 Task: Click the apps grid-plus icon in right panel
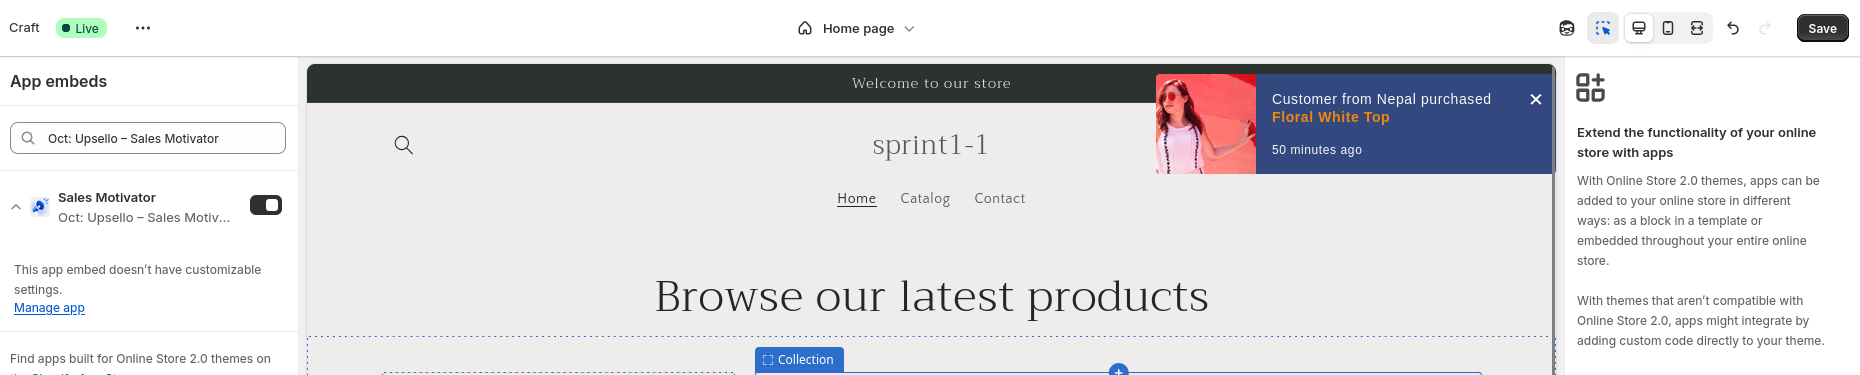tap(1590, 88)
